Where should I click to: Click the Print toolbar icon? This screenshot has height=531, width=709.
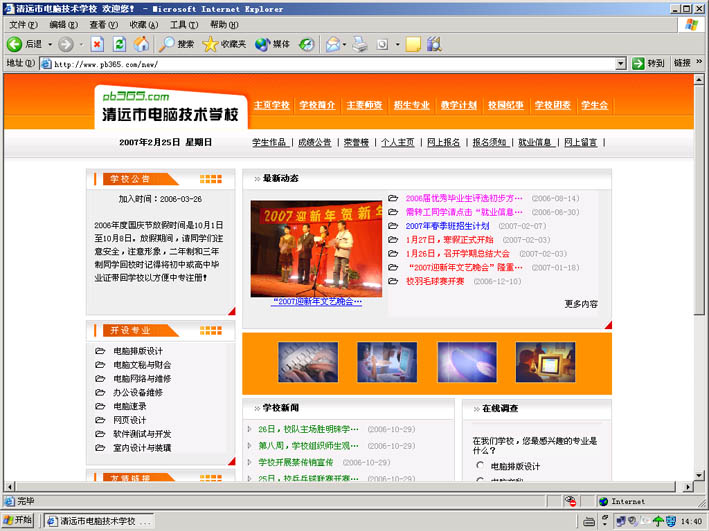pos(360,44)
